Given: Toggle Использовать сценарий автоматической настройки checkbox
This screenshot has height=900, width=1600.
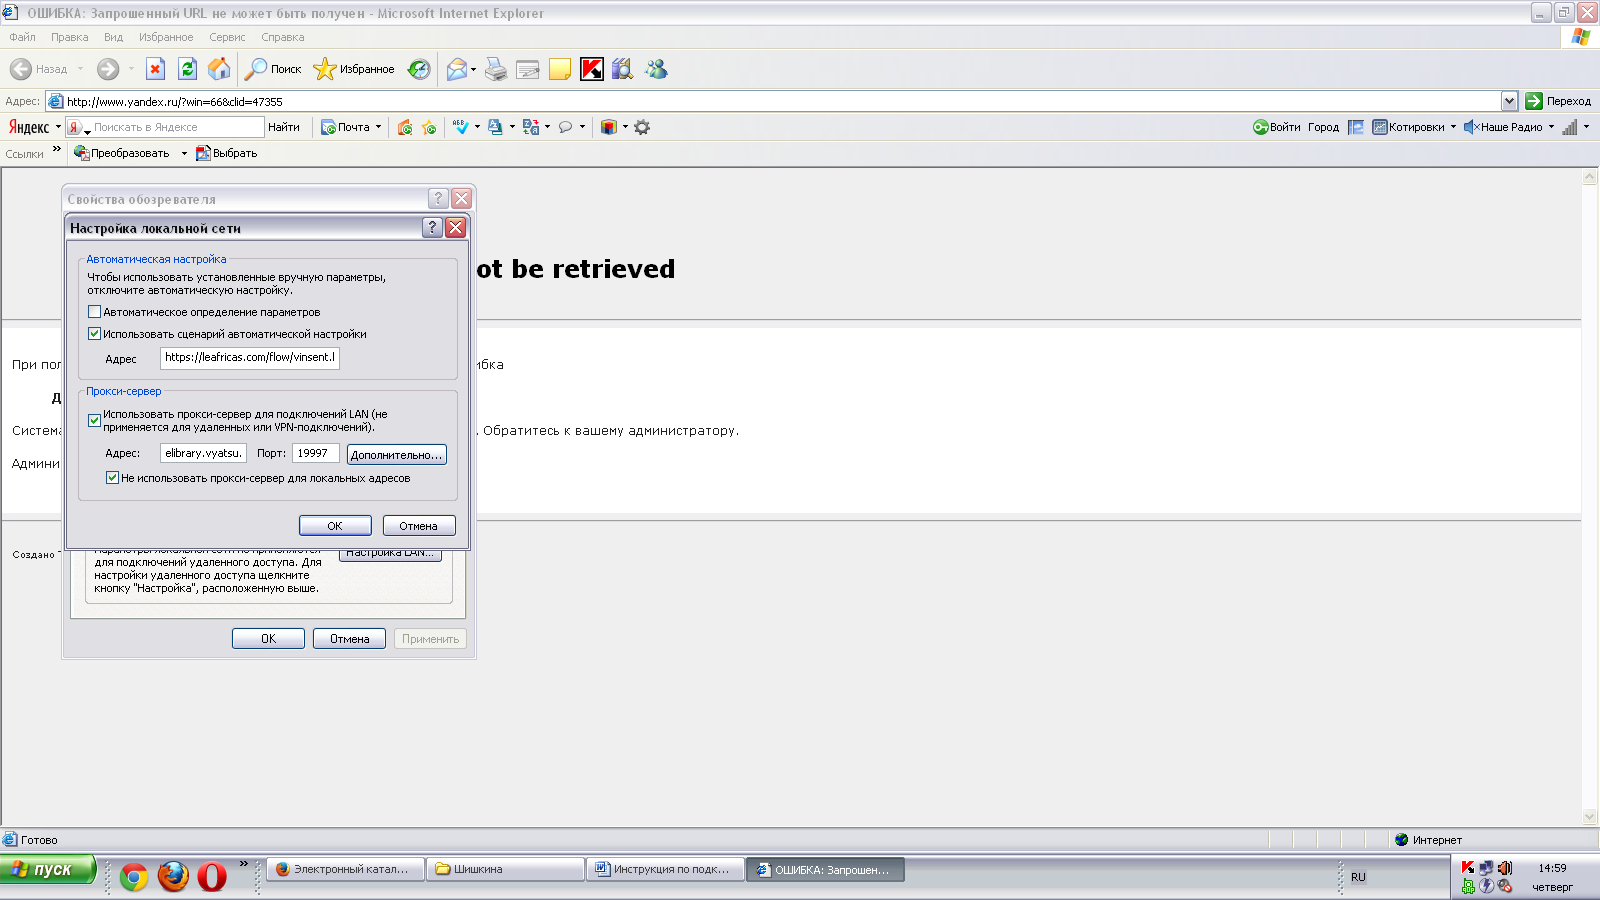Looking at the screenshot, I should click(x=94, y=334).
